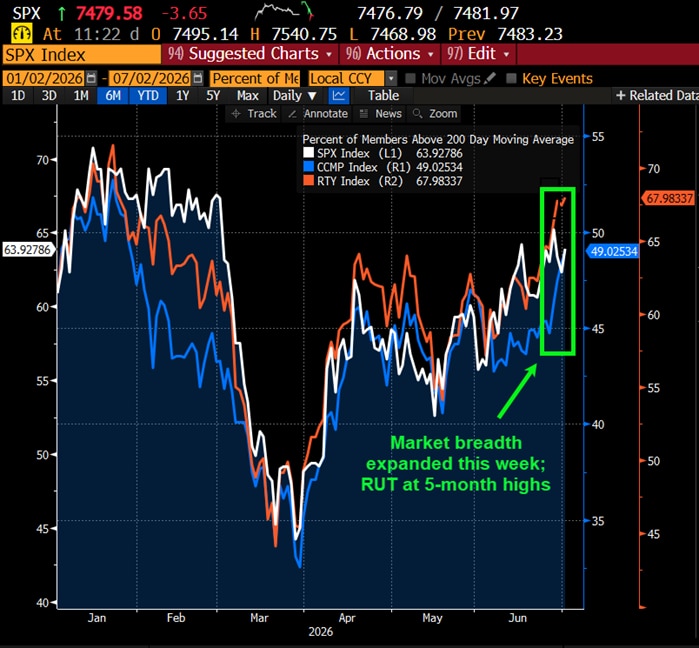Open the start date calendar icon
This screenshot has width=699, height=648.
point(91,78)
